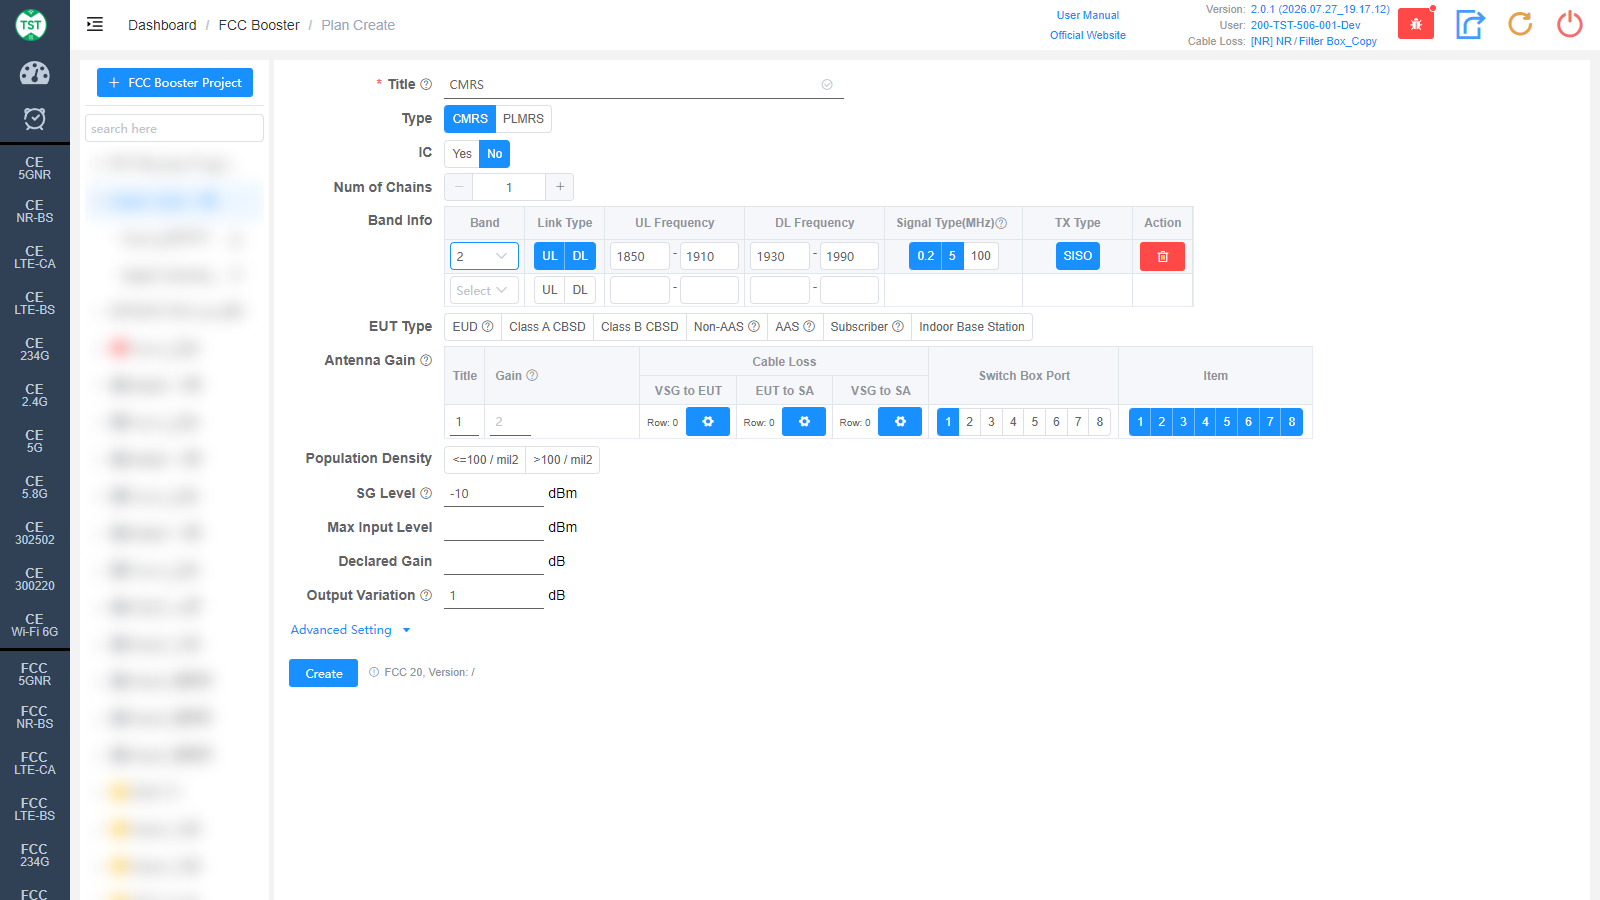Click the red bug report icon
Screen dimensions: 1600x900
[1415, 24]
